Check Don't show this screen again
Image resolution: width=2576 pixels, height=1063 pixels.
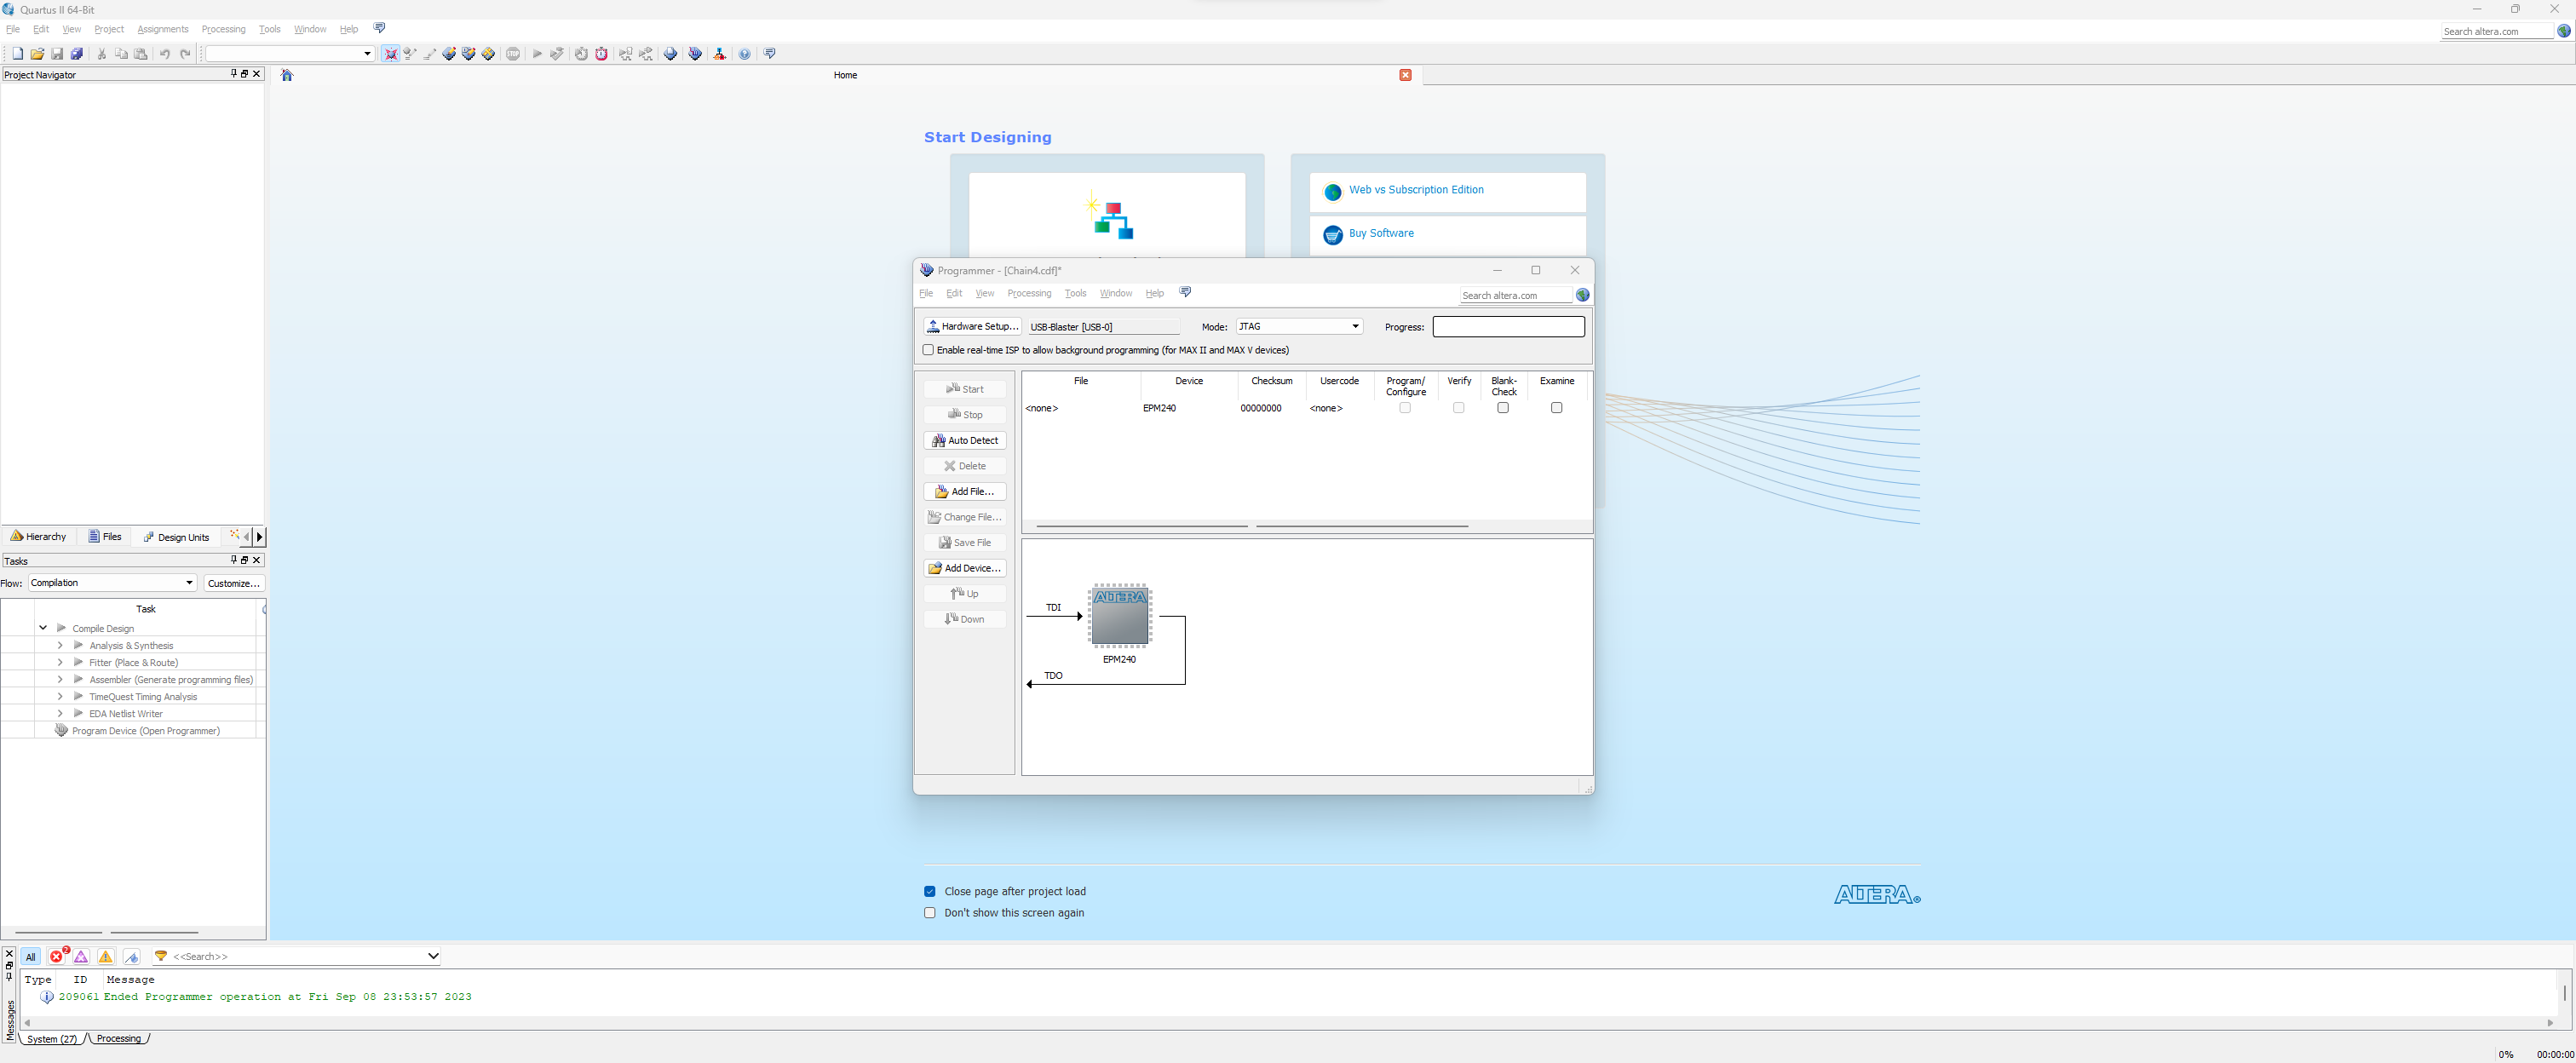(930, 912)
